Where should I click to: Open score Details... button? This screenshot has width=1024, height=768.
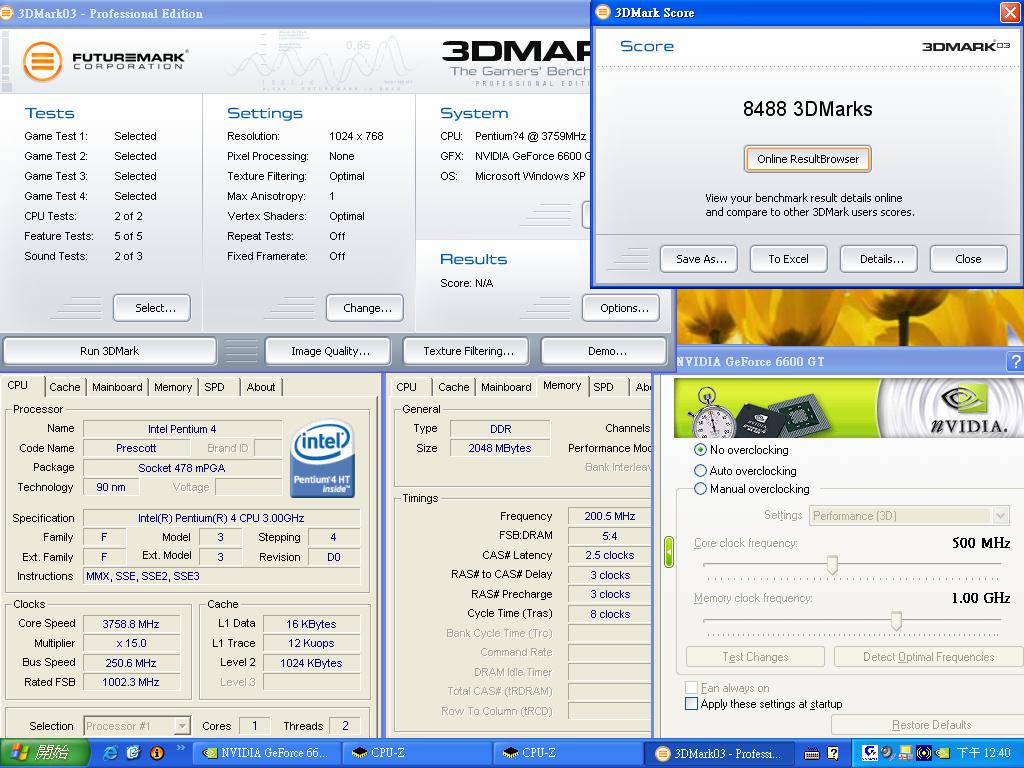point(880,259)
